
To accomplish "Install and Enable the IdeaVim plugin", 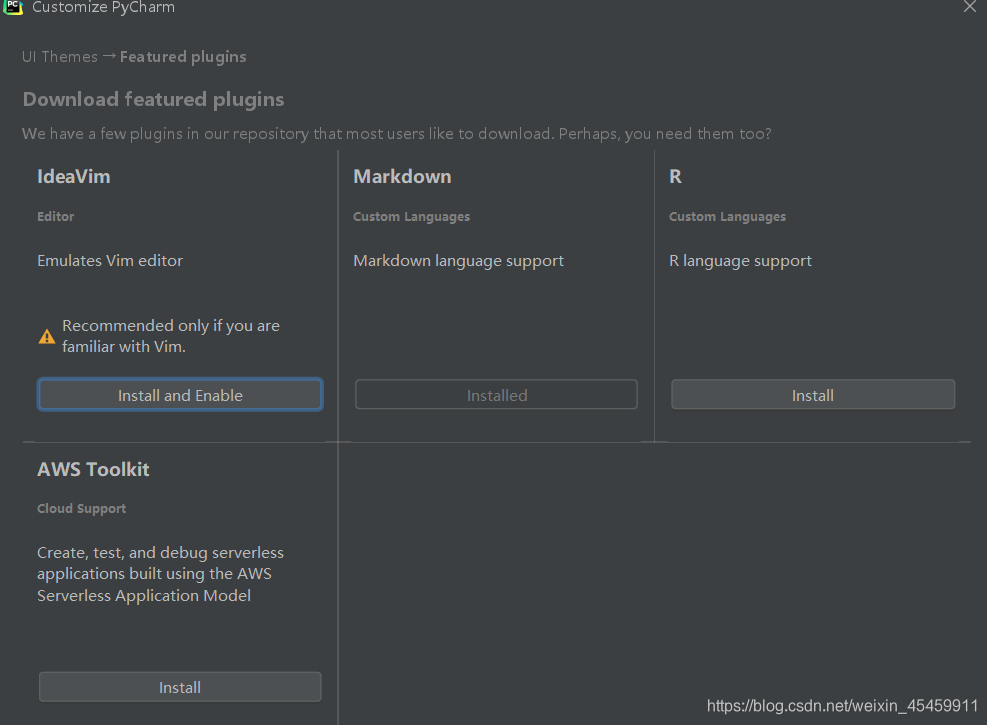I will pos(180,395).
